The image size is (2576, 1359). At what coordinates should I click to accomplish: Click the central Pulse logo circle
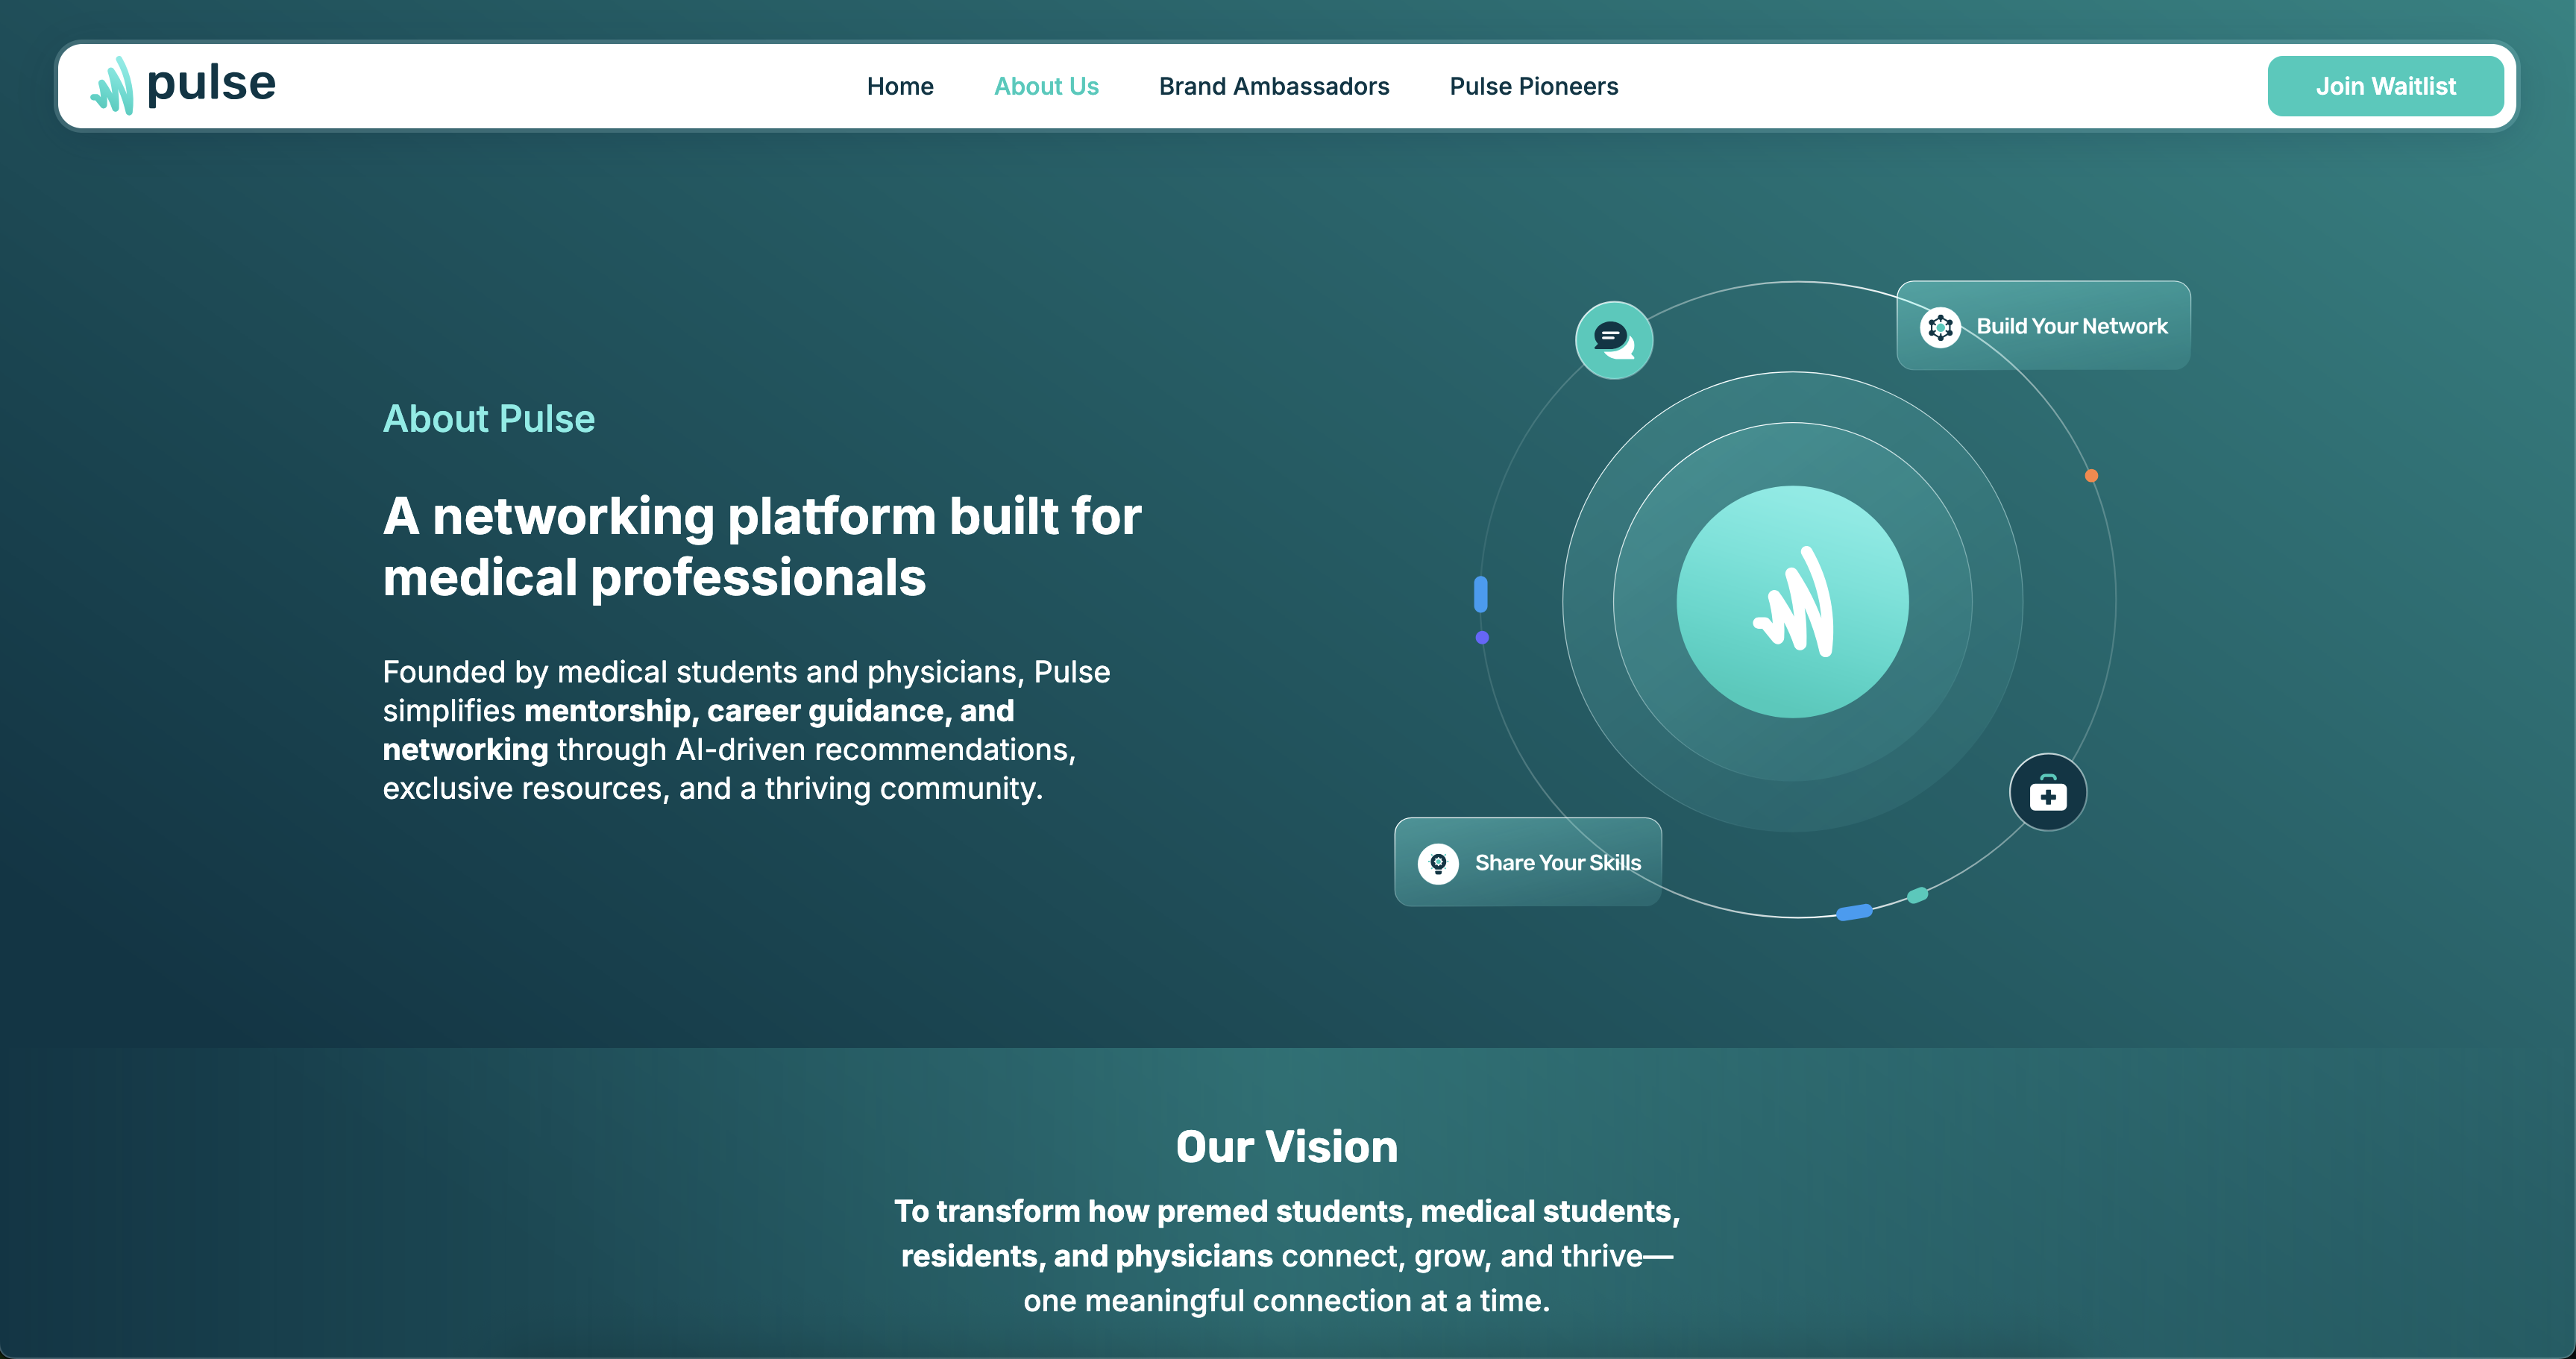click(x=1792, y=602)
